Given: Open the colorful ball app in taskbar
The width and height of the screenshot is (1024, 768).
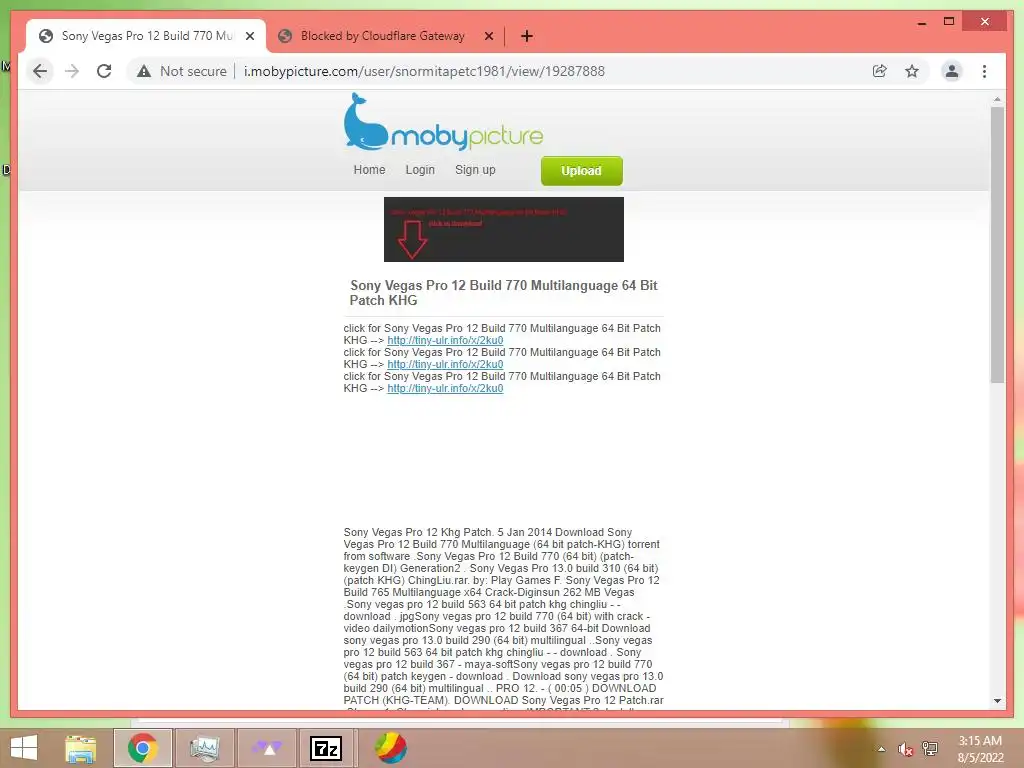Looking at the screenshot, I should [x=391, y=748].
